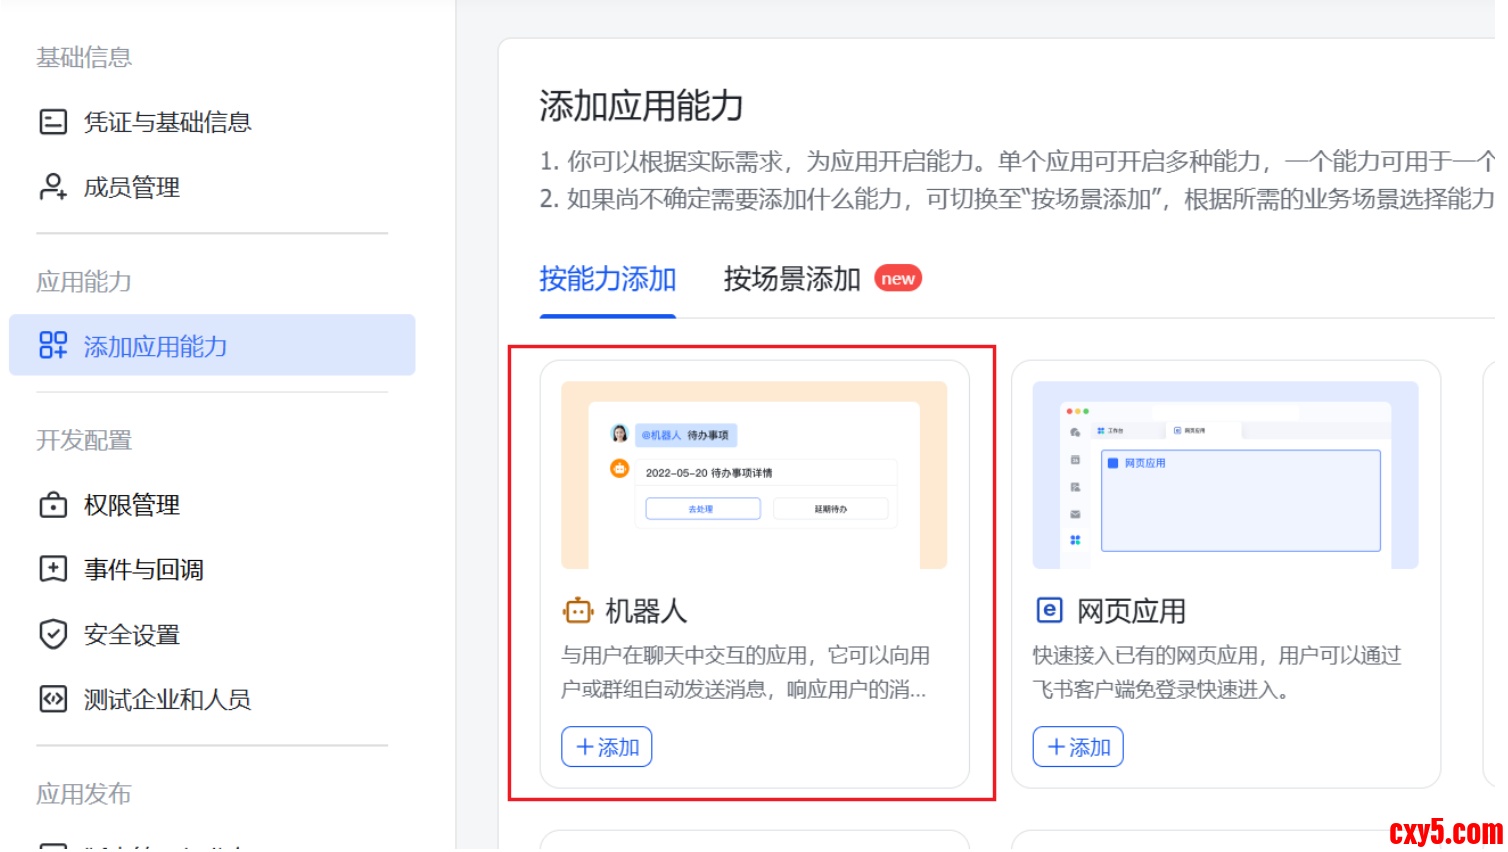Click the 网页应用 preview illustration
1508x852 pixels.
[x=1225, y=475]
